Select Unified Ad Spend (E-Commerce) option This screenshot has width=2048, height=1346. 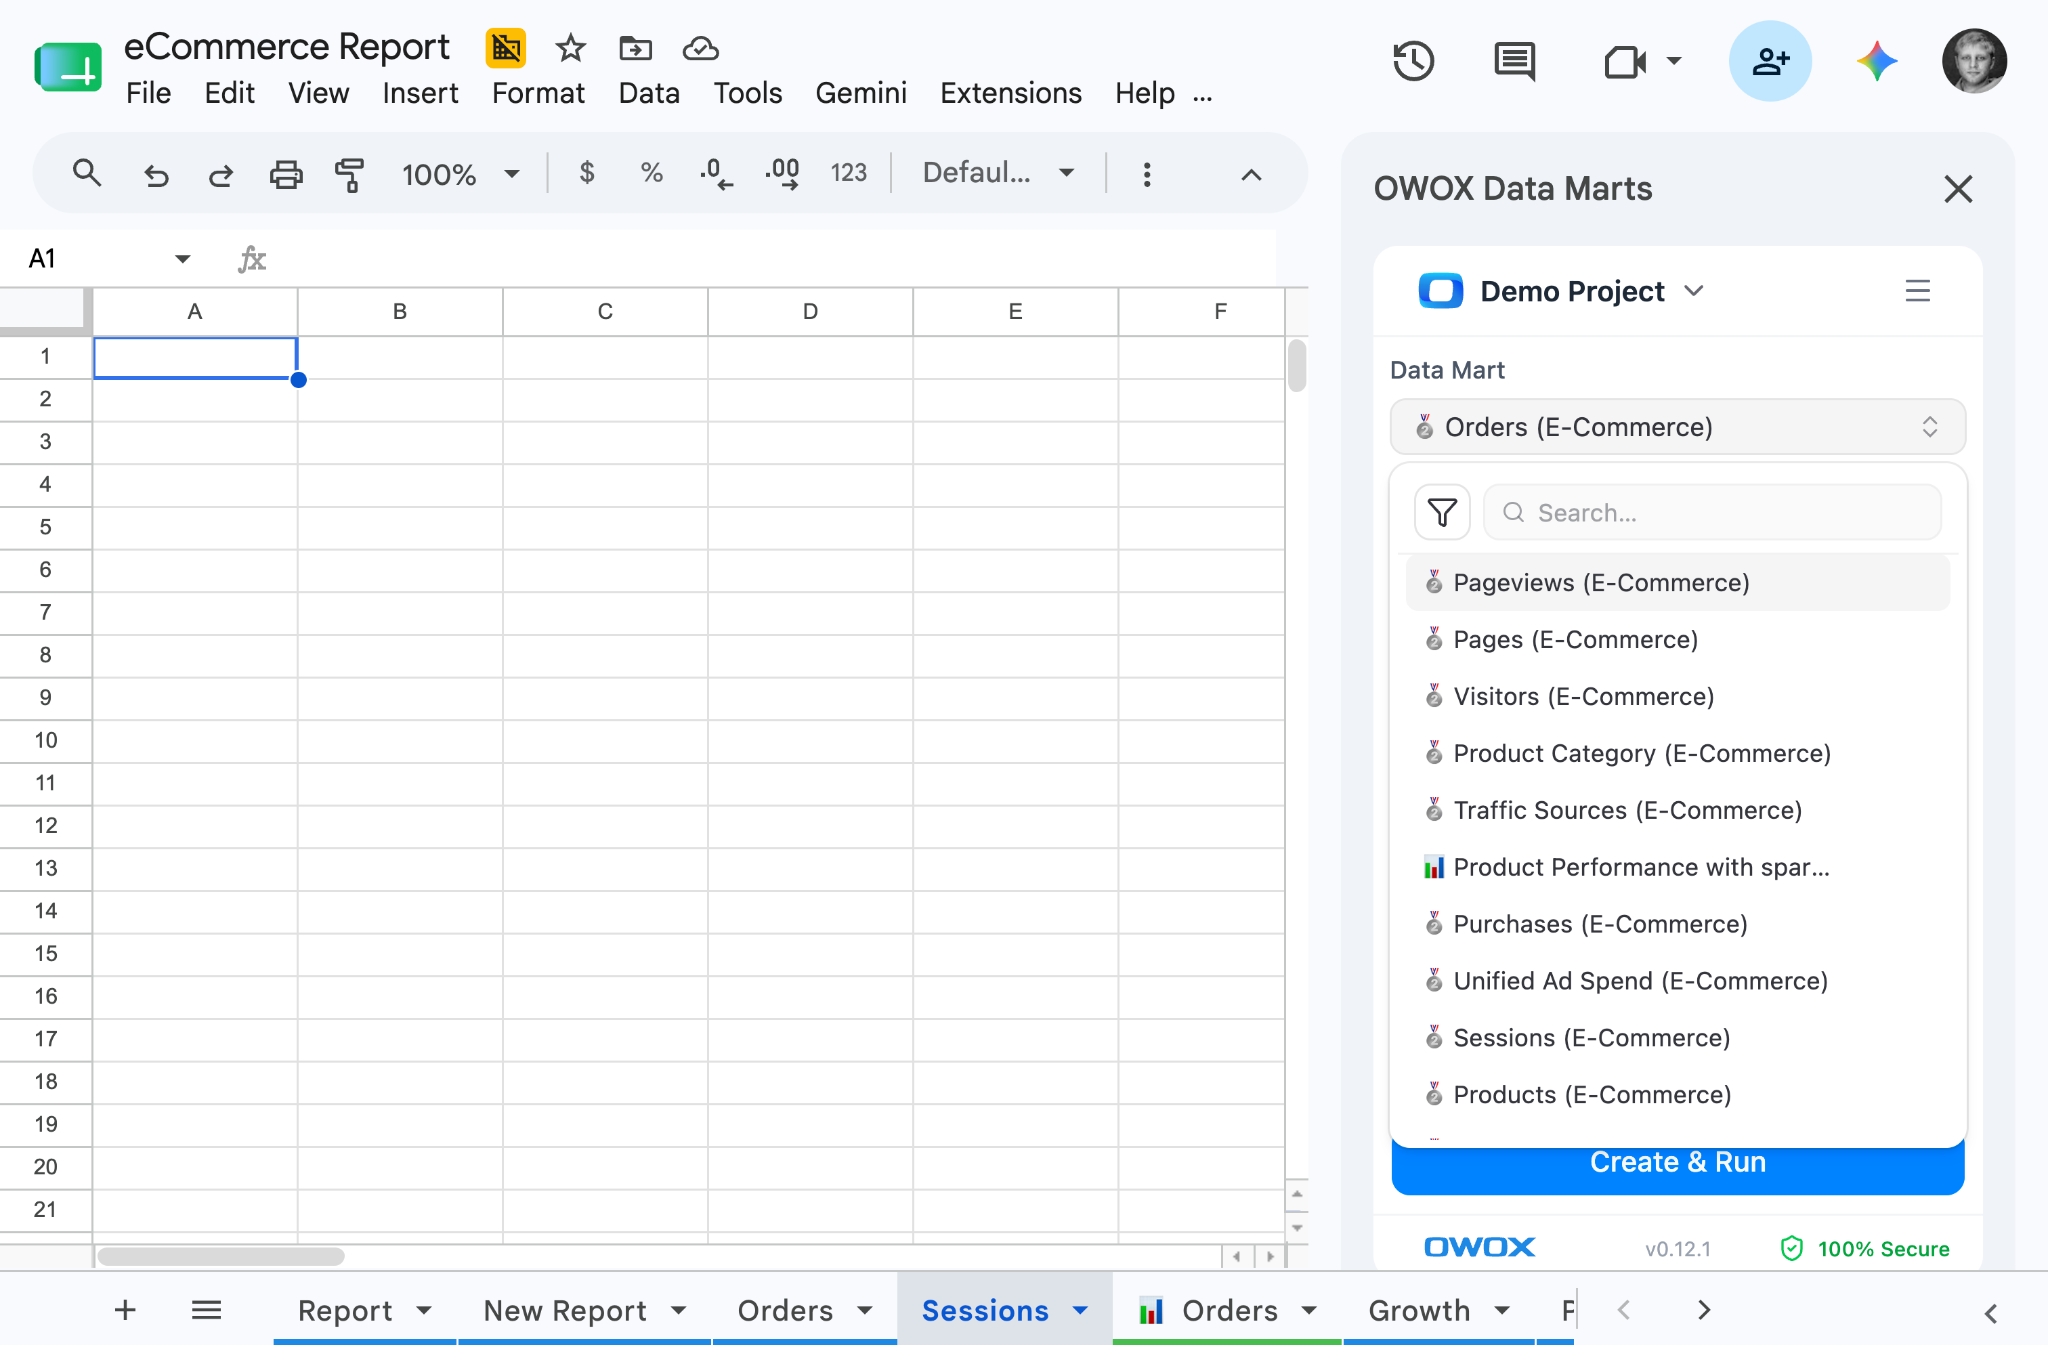coord(1677,981)
